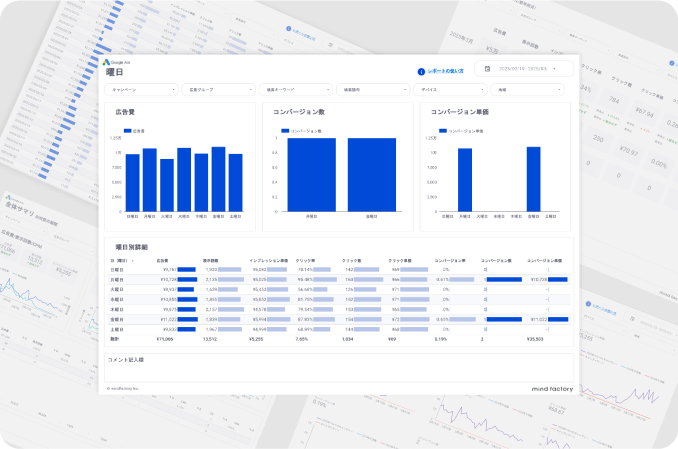Image resolution: width=678 pixels, height=449 pixels.
Task: Click the 曜日別詳細 table title
Action: click(131, 247)
